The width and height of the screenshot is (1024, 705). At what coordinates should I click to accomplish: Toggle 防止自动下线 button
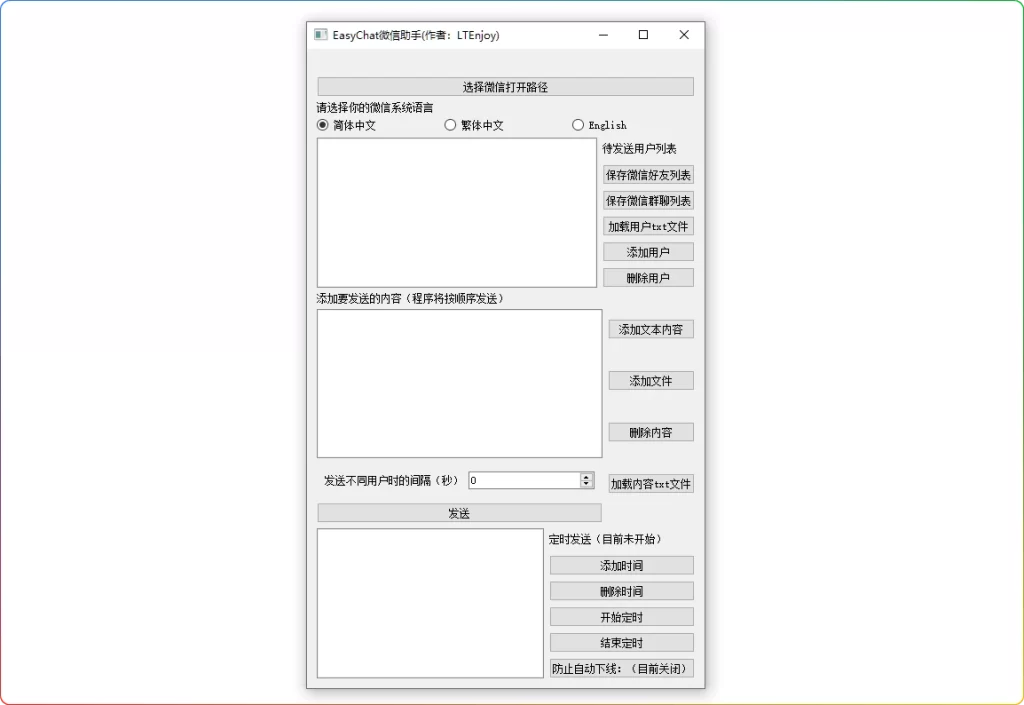pos(622,668)
